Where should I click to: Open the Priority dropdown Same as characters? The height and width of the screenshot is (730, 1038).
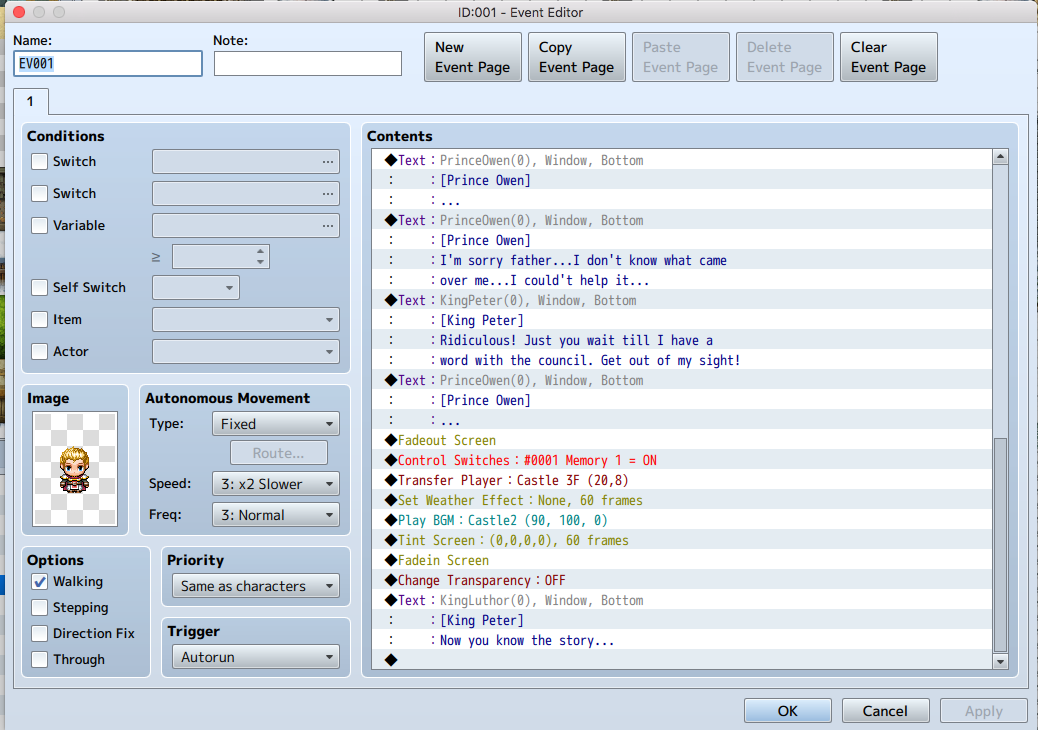(256, 586)
